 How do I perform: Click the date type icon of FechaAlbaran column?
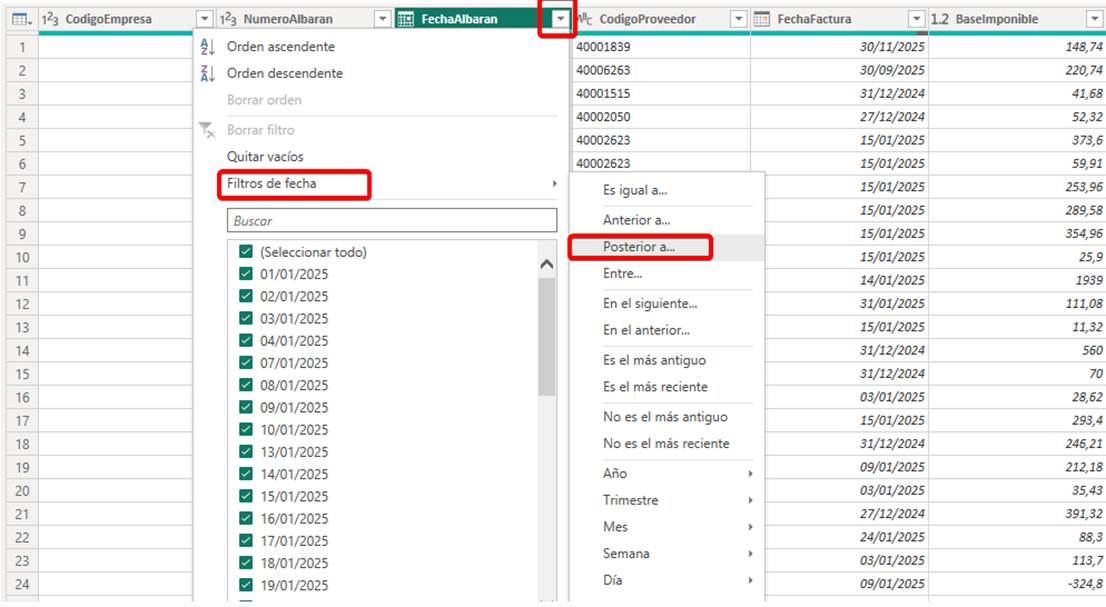(x=406, y=20)
